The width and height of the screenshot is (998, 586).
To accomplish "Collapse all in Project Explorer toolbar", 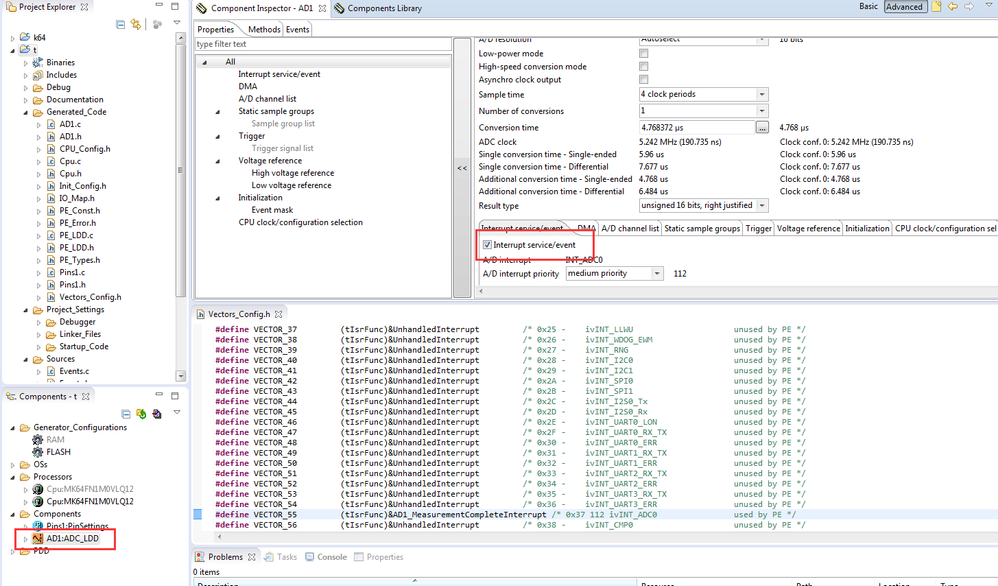I will coord(120,24).
